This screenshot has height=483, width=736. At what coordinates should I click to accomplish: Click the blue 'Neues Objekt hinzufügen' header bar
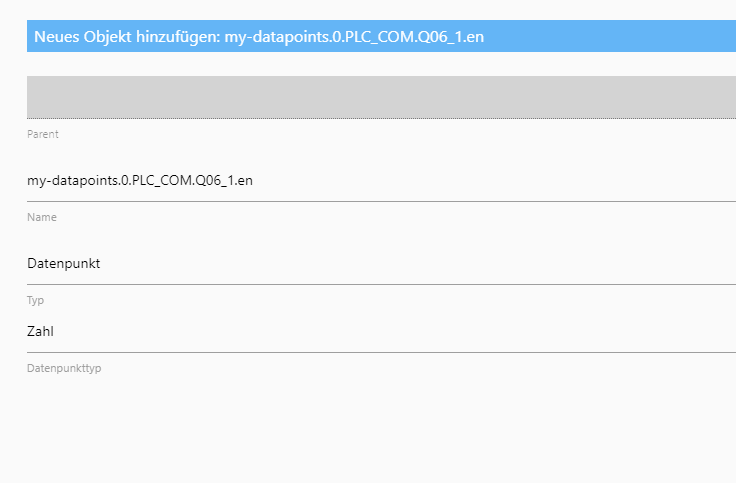click(x=381, y=36)
